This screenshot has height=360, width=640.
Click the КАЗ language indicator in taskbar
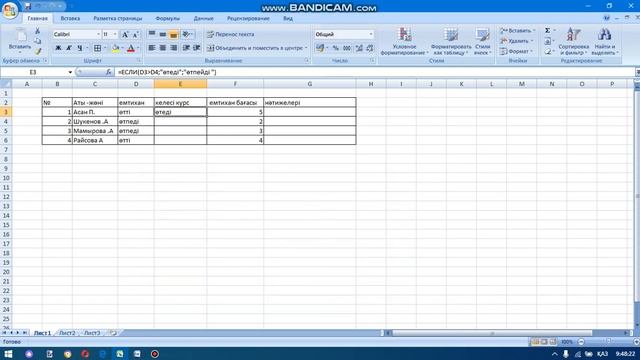click(602, 354)
